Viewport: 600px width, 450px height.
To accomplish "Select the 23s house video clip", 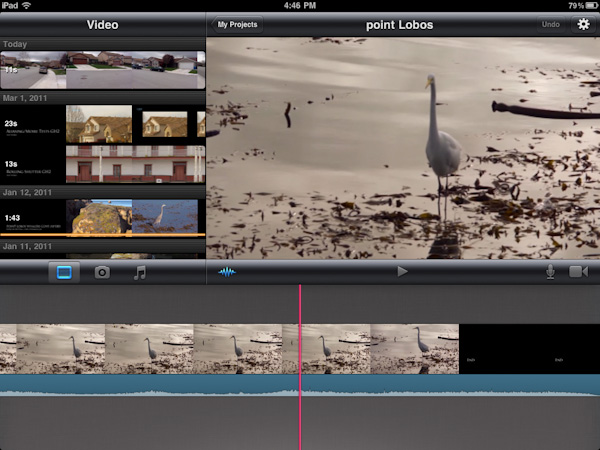I will coord(103,124).
